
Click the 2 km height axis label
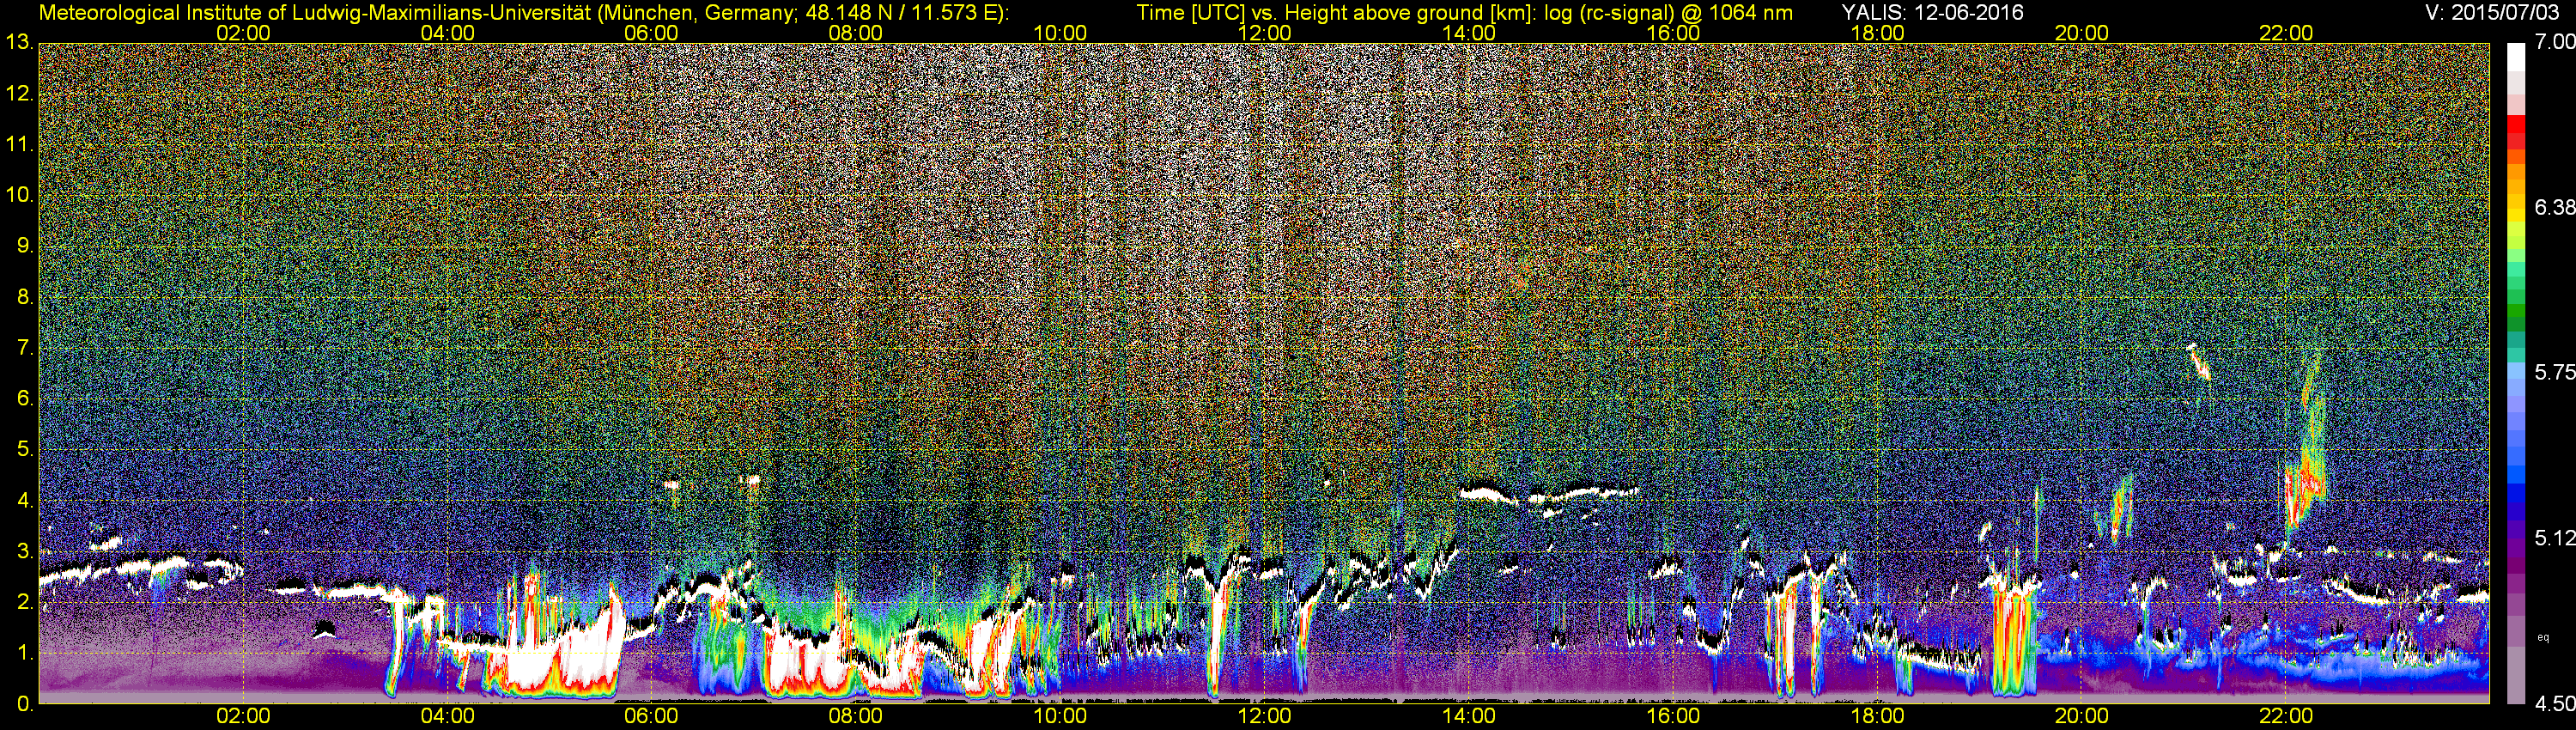click(25, 603)
